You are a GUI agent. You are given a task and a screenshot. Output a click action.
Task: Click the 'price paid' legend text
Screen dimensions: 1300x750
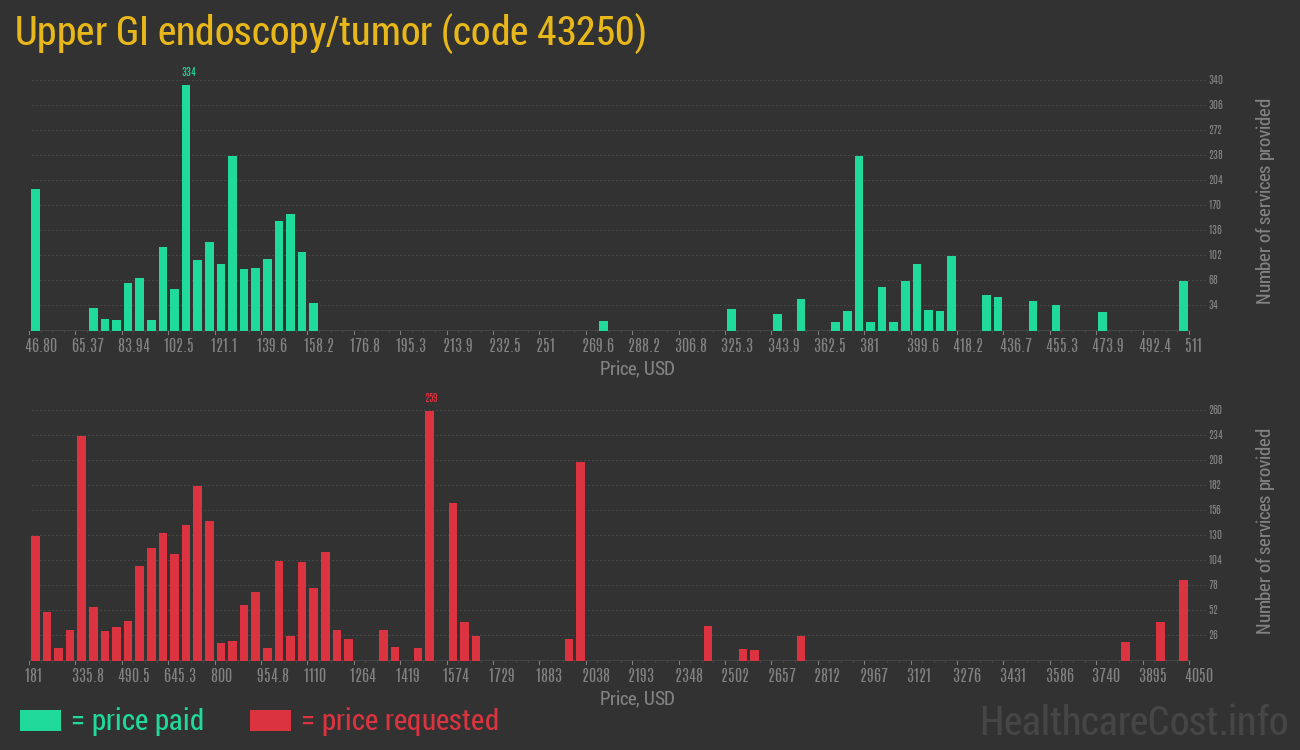pyautogui.click(x=138, y=720)
